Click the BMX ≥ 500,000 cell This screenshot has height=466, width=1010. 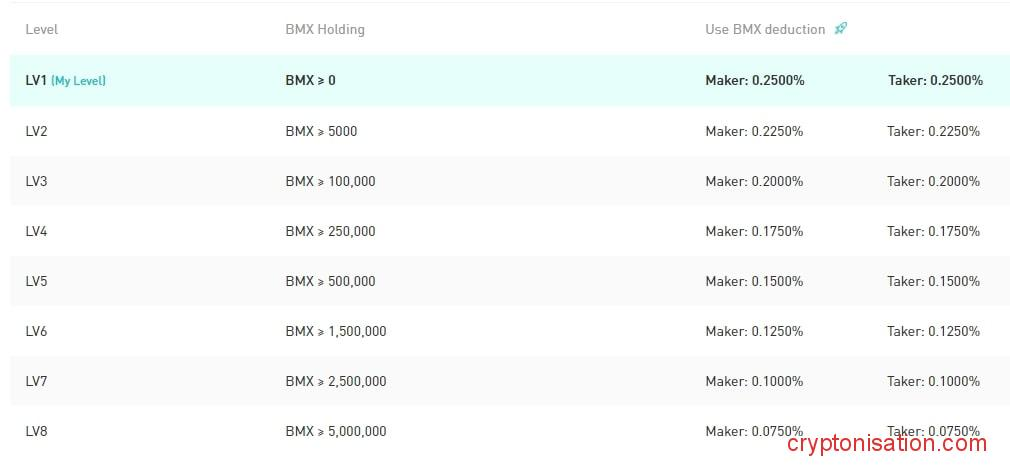tap(330, 281)
